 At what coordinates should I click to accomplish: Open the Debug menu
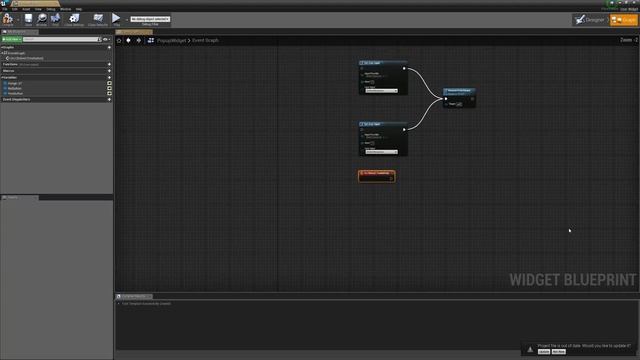(x=51, y=9)
